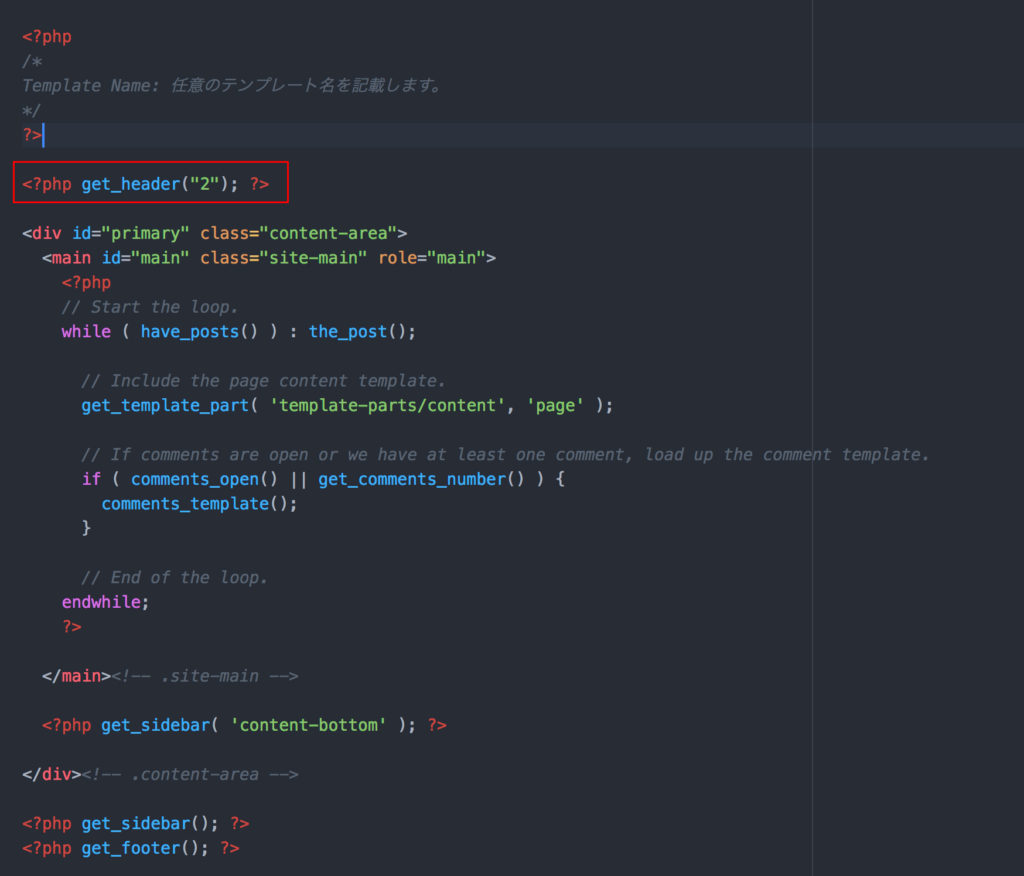This screenshot has width=1024, height=876.
Task: Click the have_posts() function call
Action: click(x=190, y=331)
